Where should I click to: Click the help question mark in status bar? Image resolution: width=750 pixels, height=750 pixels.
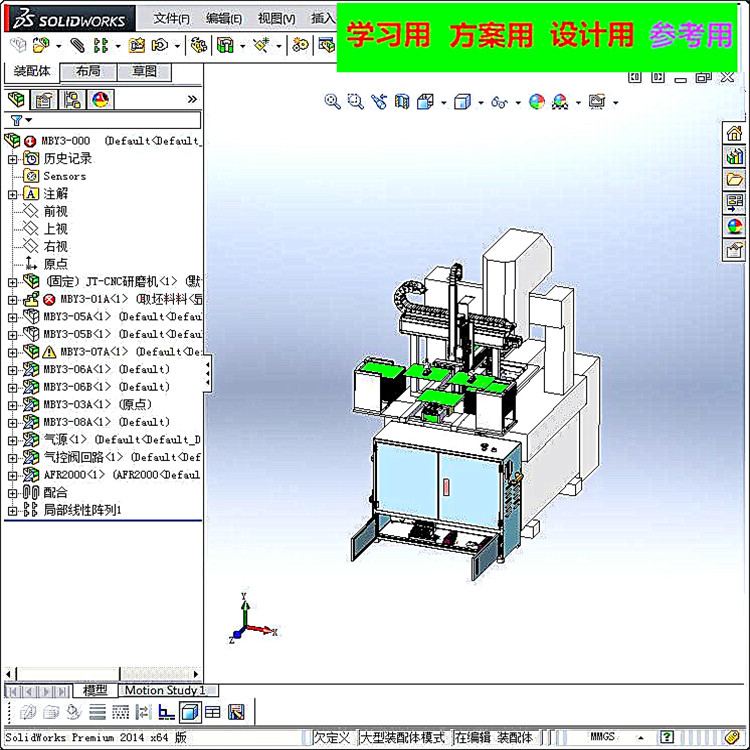(x=666, y=737)
